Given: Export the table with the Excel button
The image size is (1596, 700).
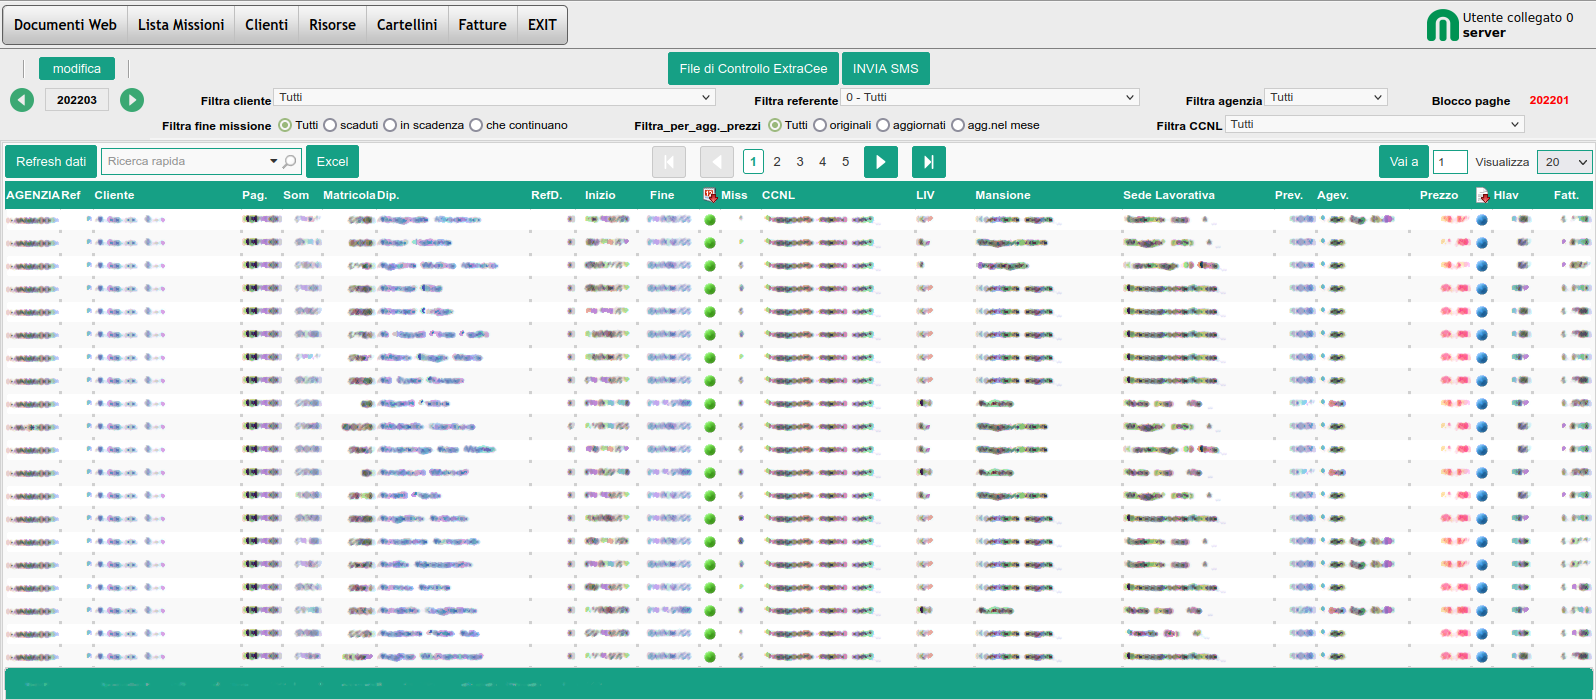Looking at the screenshot, I should (x=332, y=162).
